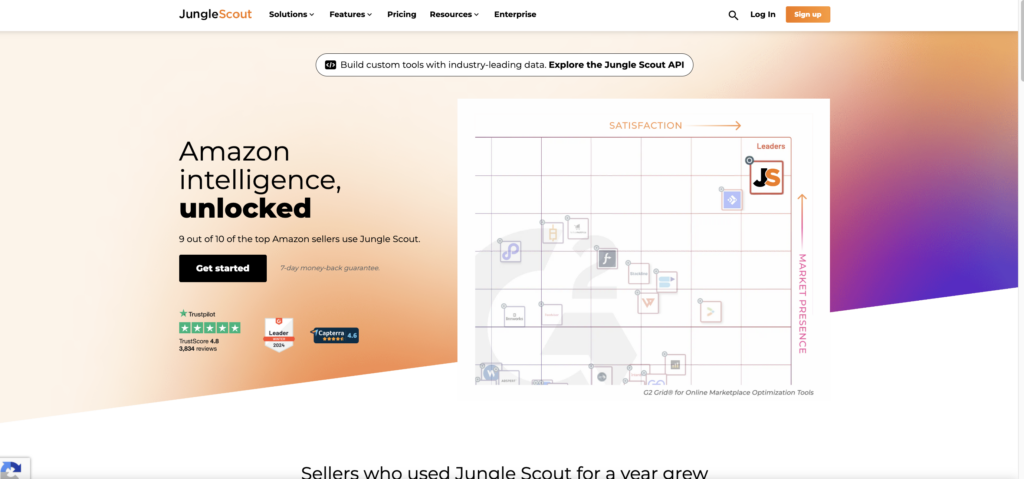
Task: Click the G2 Grid caption text
Action: 728,393
